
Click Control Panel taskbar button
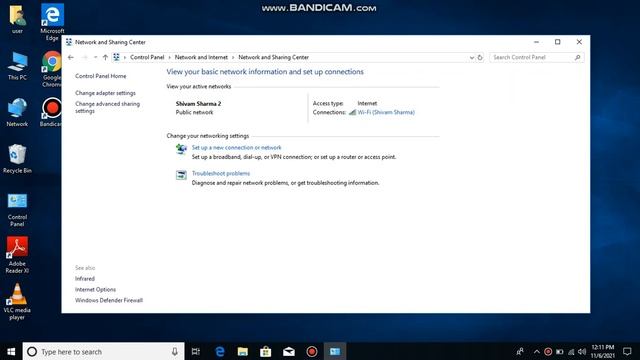coord(335,351)
